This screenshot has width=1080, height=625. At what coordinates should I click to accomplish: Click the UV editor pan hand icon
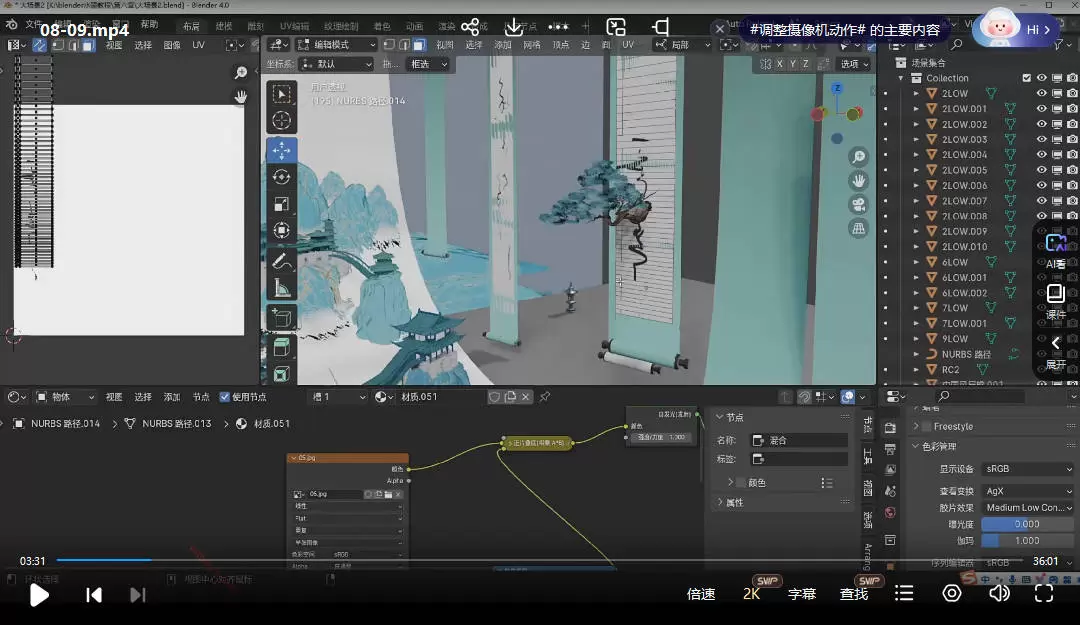[x=240, y=96]
